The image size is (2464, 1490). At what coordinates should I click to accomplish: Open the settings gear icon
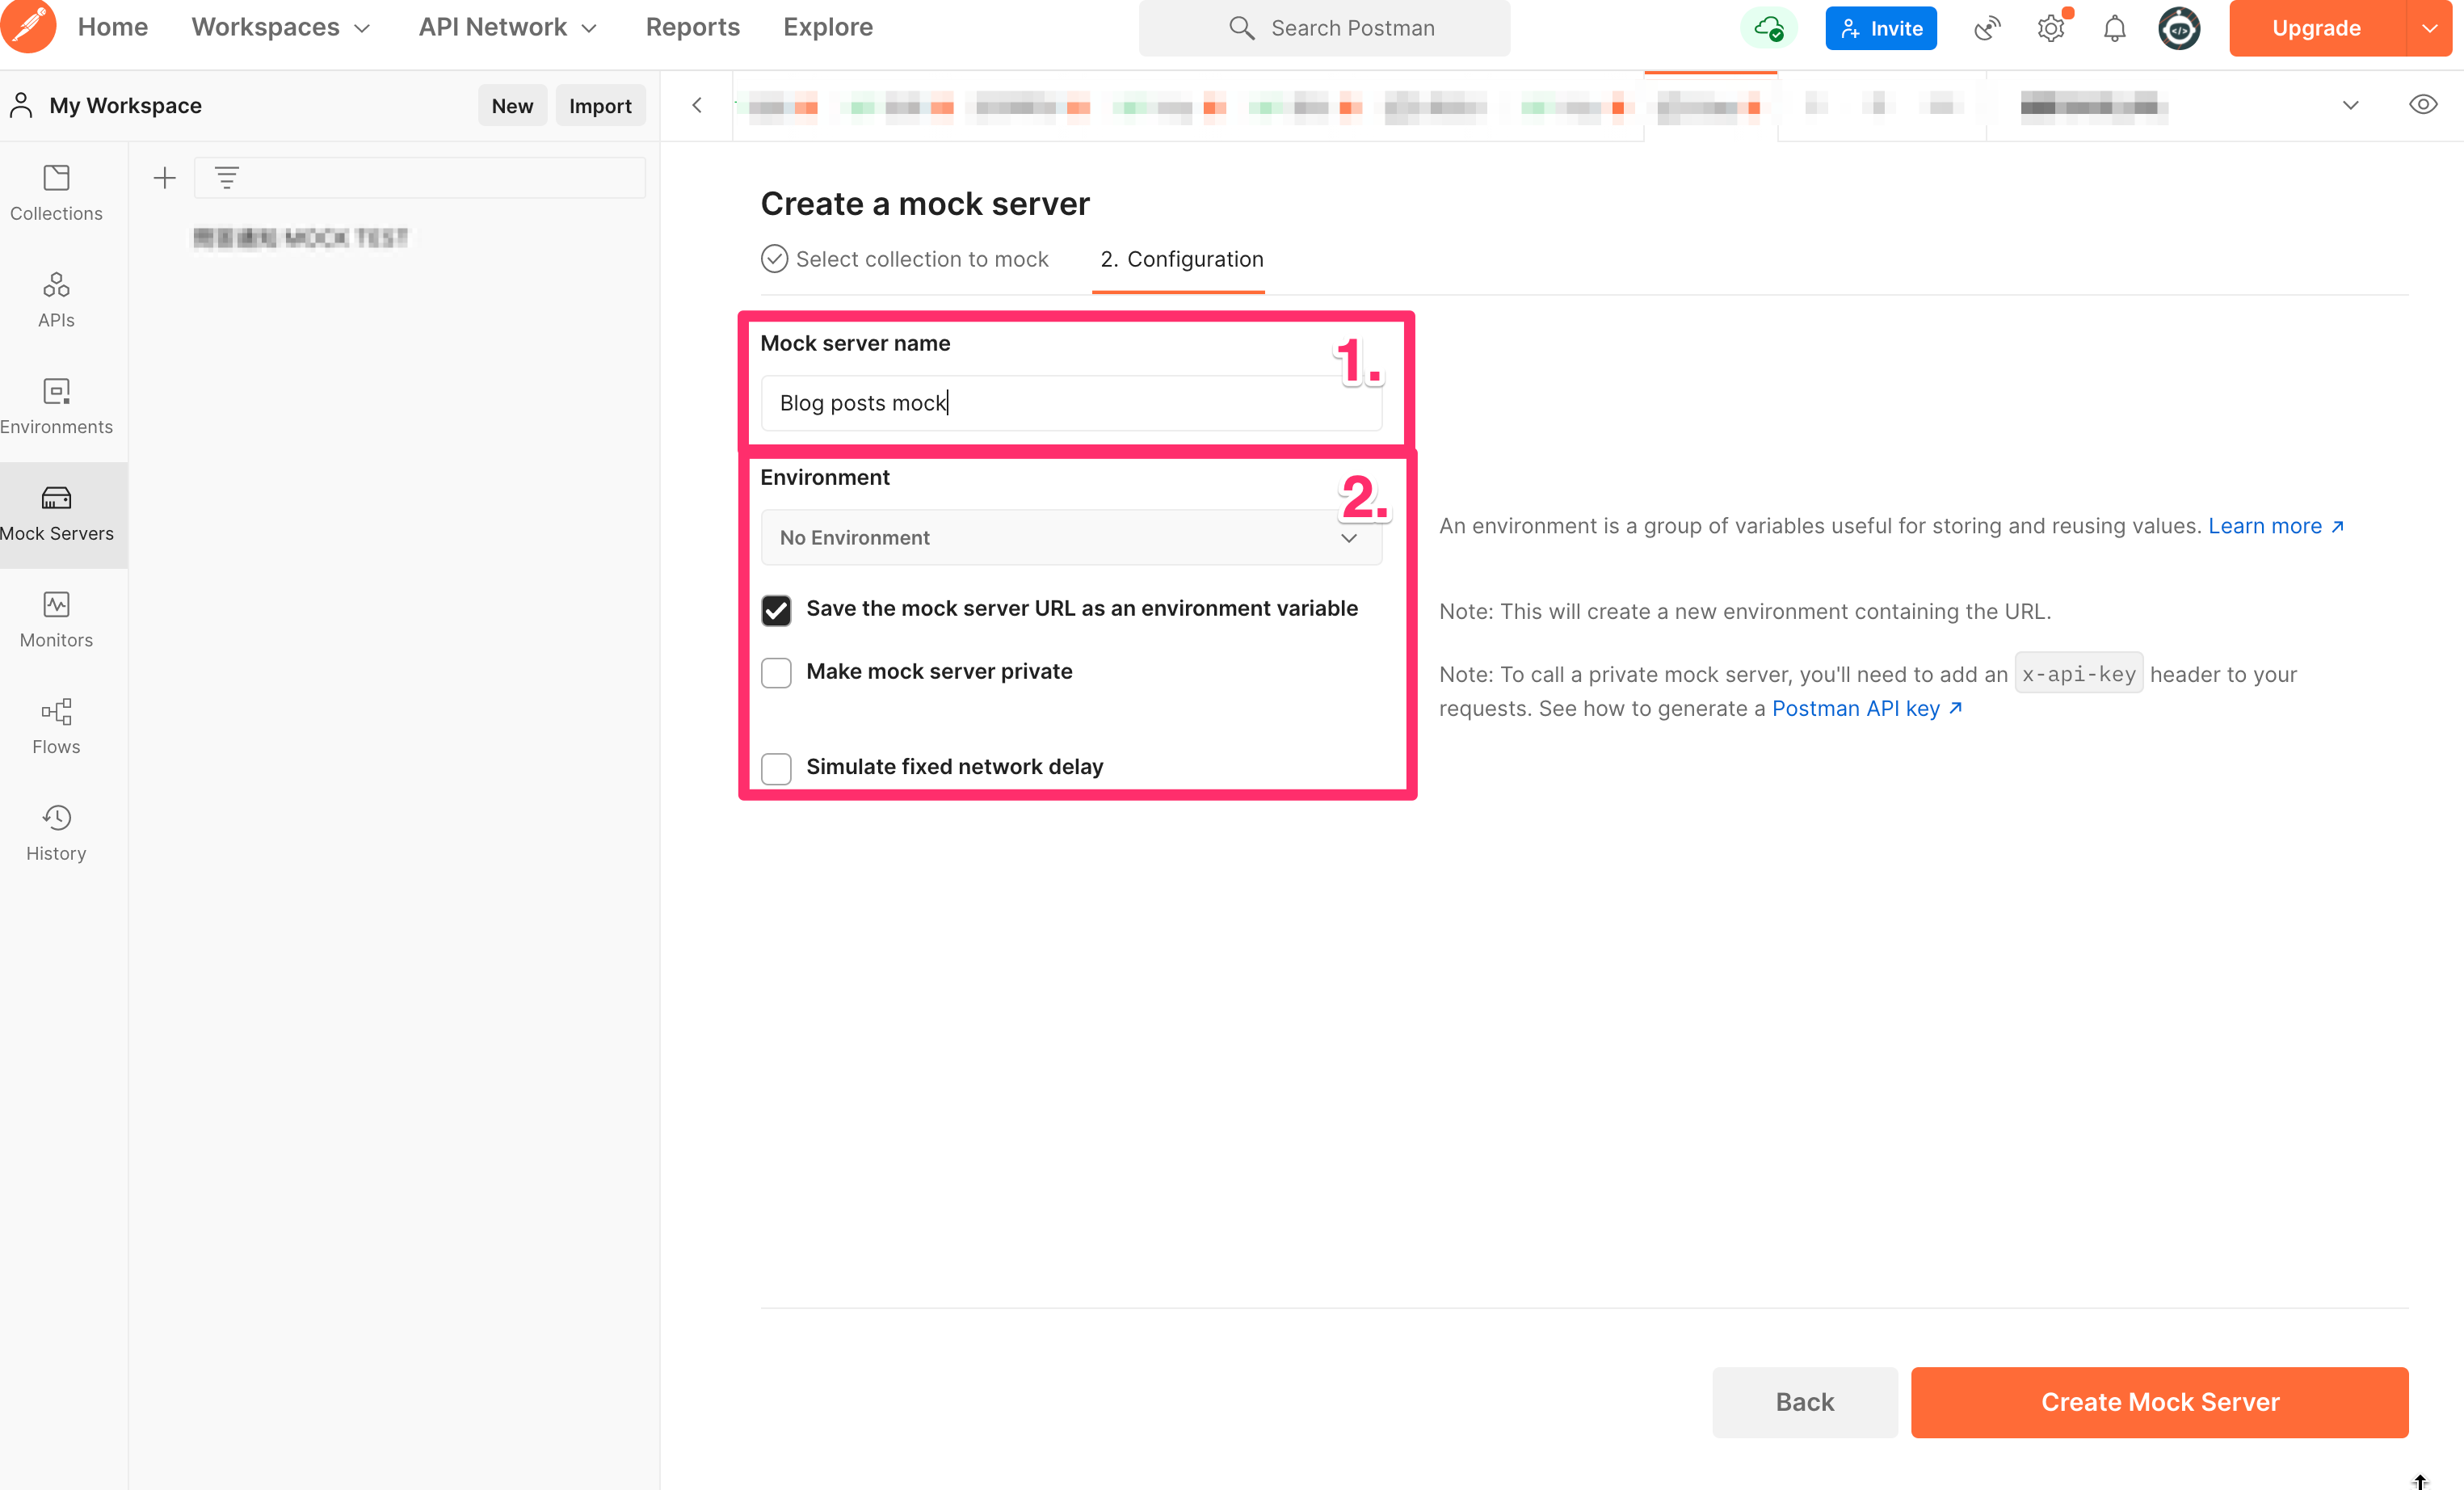click(2051, 28)
